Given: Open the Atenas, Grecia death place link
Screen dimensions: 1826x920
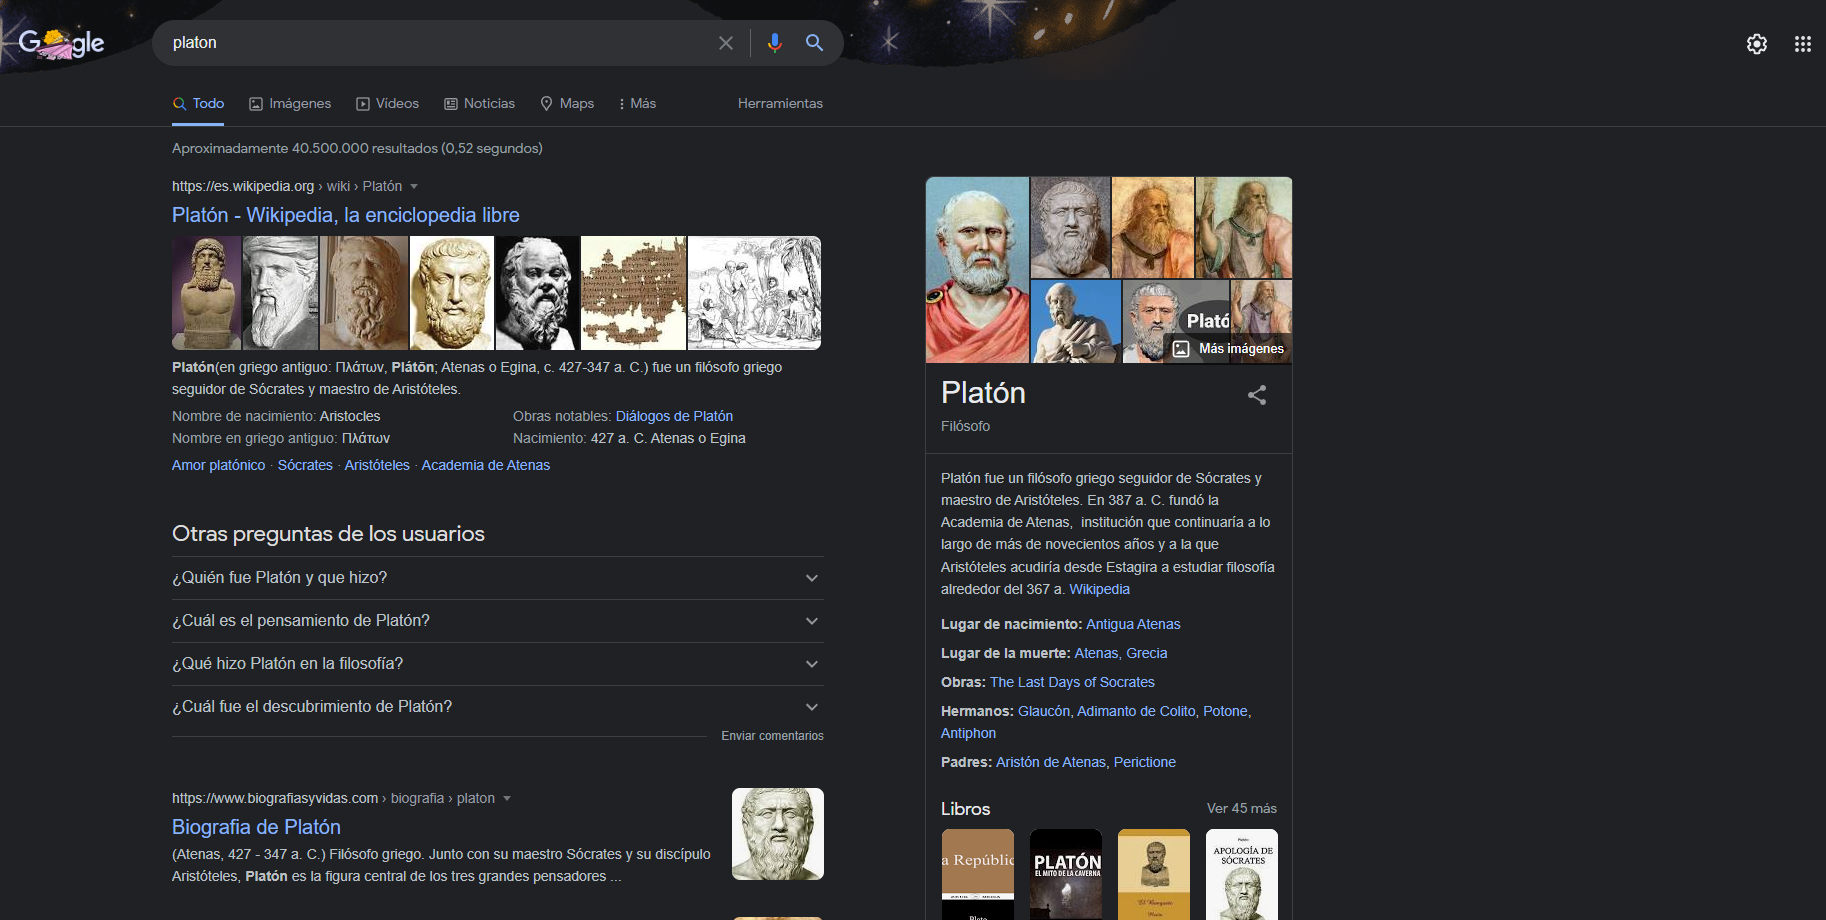Looking at the screenshot, I should coord(1121,653).
